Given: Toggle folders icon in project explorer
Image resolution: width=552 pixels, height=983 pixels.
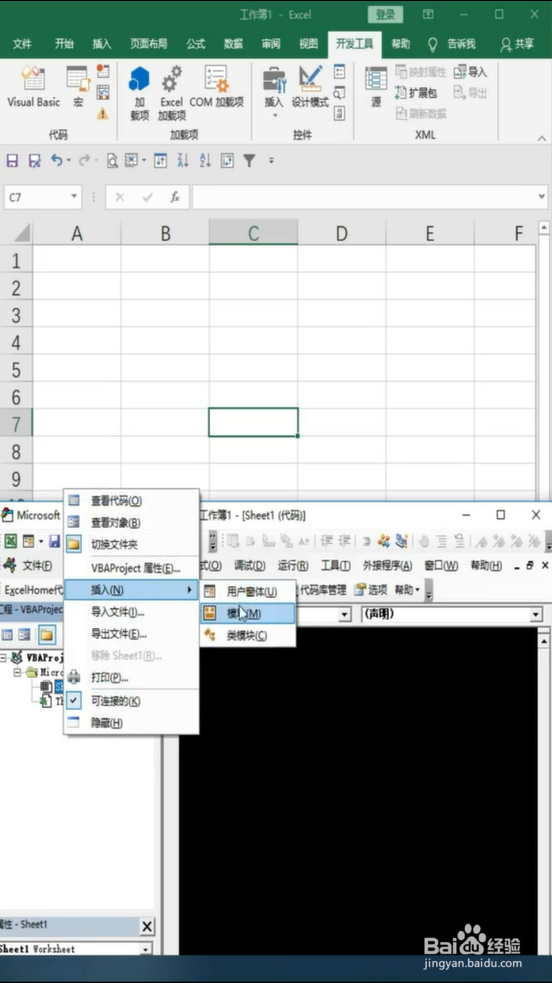Looking at the screenshot, I should coord(46,635).
